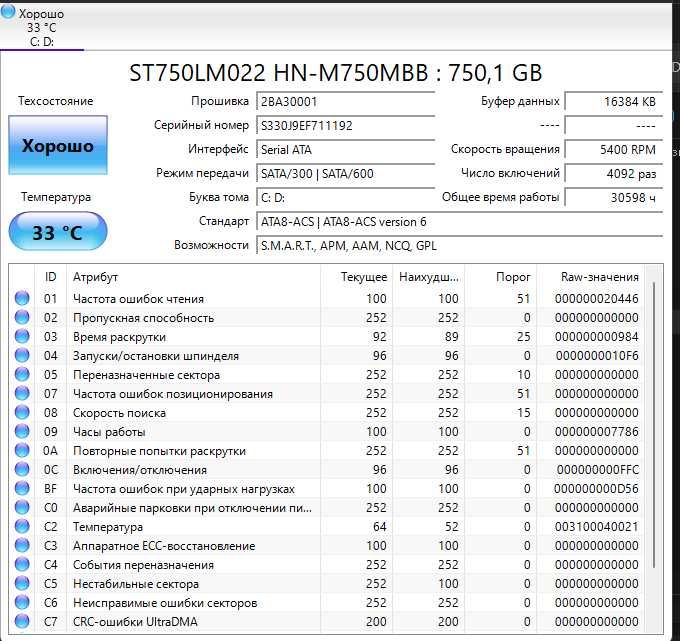
Task: Click raw value 00000000D56
Action: point(596,489)
